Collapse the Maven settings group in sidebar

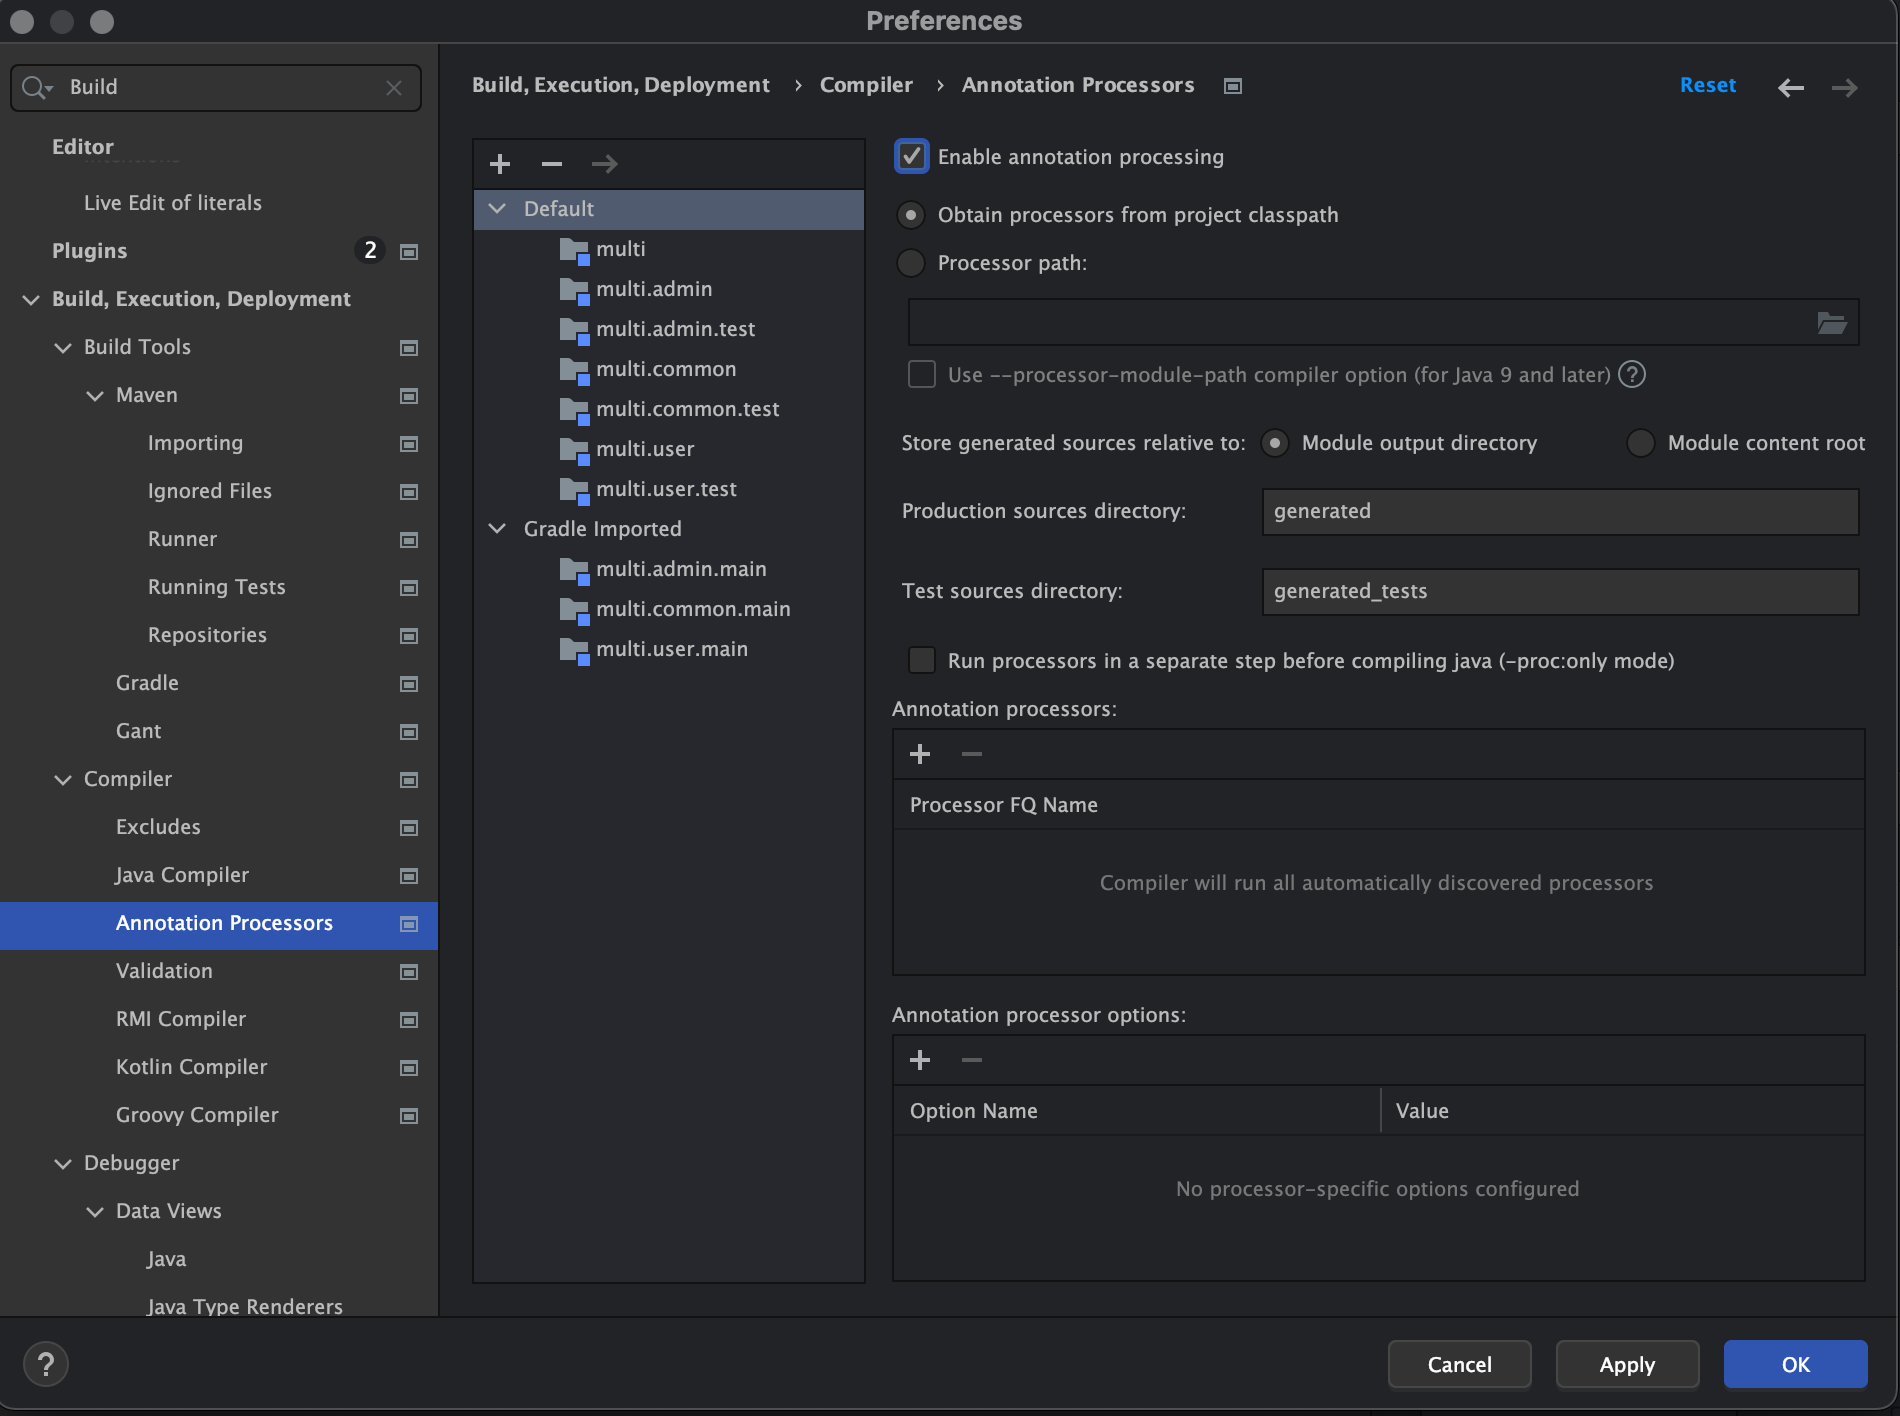click(94, 396)
